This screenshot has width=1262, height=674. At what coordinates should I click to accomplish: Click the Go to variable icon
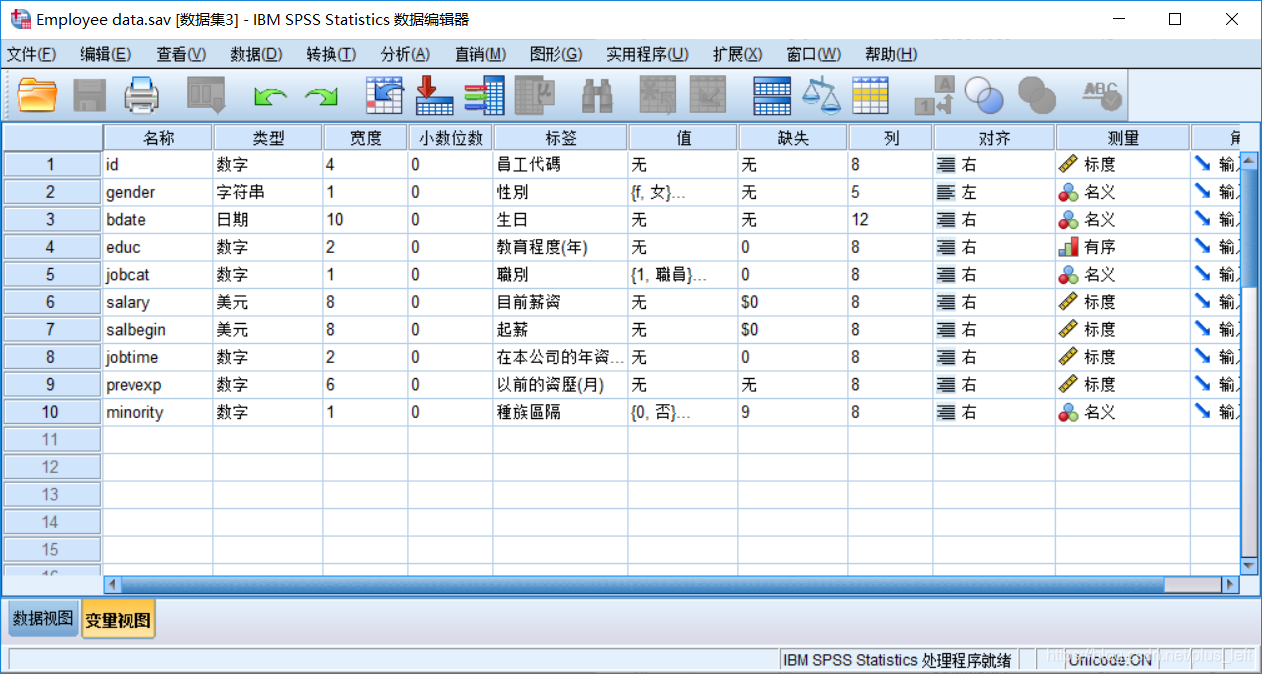pos(434,95)
